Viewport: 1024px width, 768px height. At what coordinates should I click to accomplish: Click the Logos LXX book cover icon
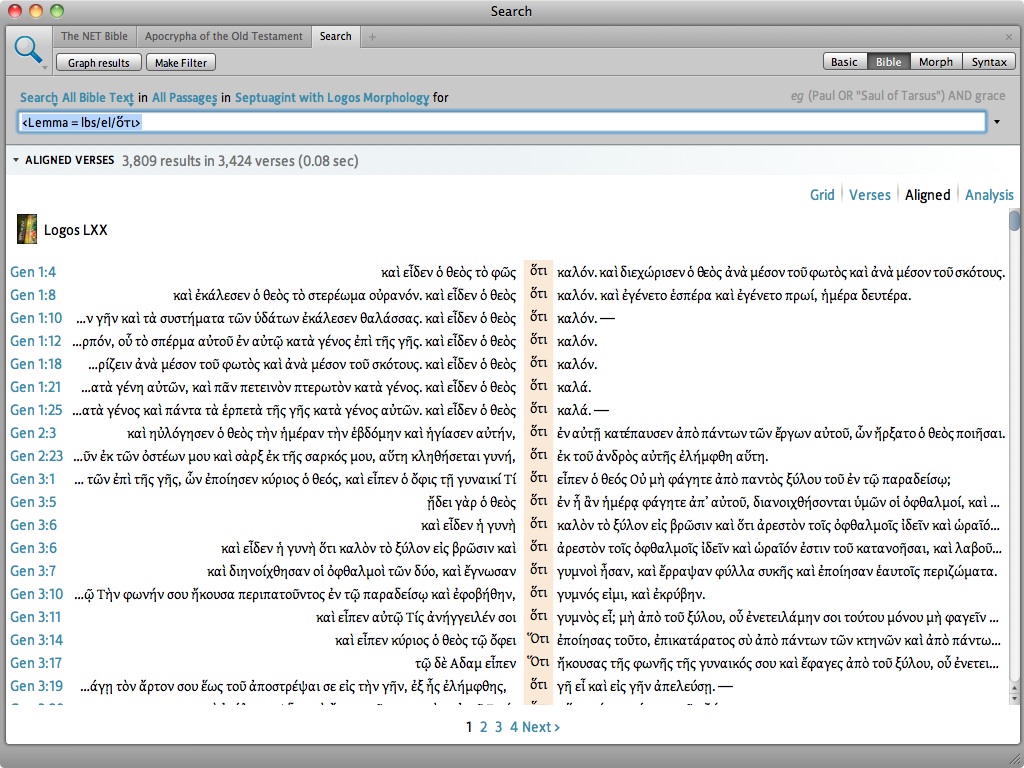[x=27, y=229]
